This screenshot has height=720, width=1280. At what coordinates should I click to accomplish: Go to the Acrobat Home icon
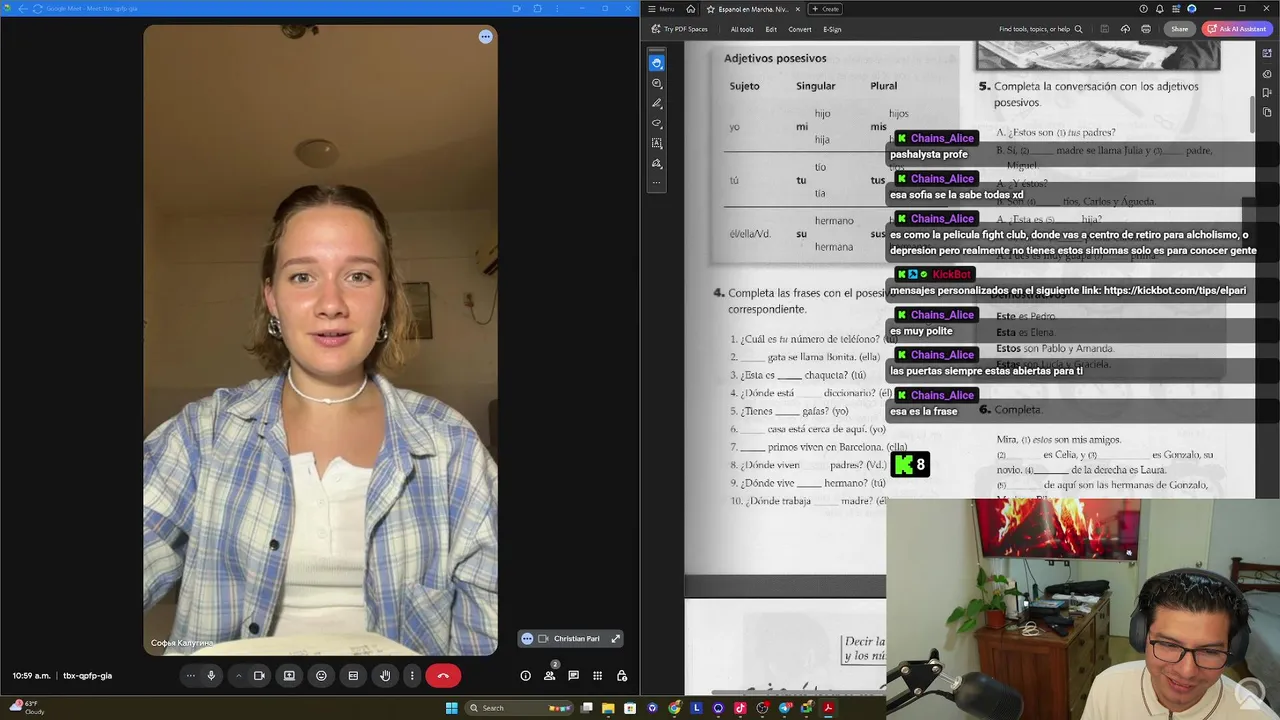pos(690,9)
